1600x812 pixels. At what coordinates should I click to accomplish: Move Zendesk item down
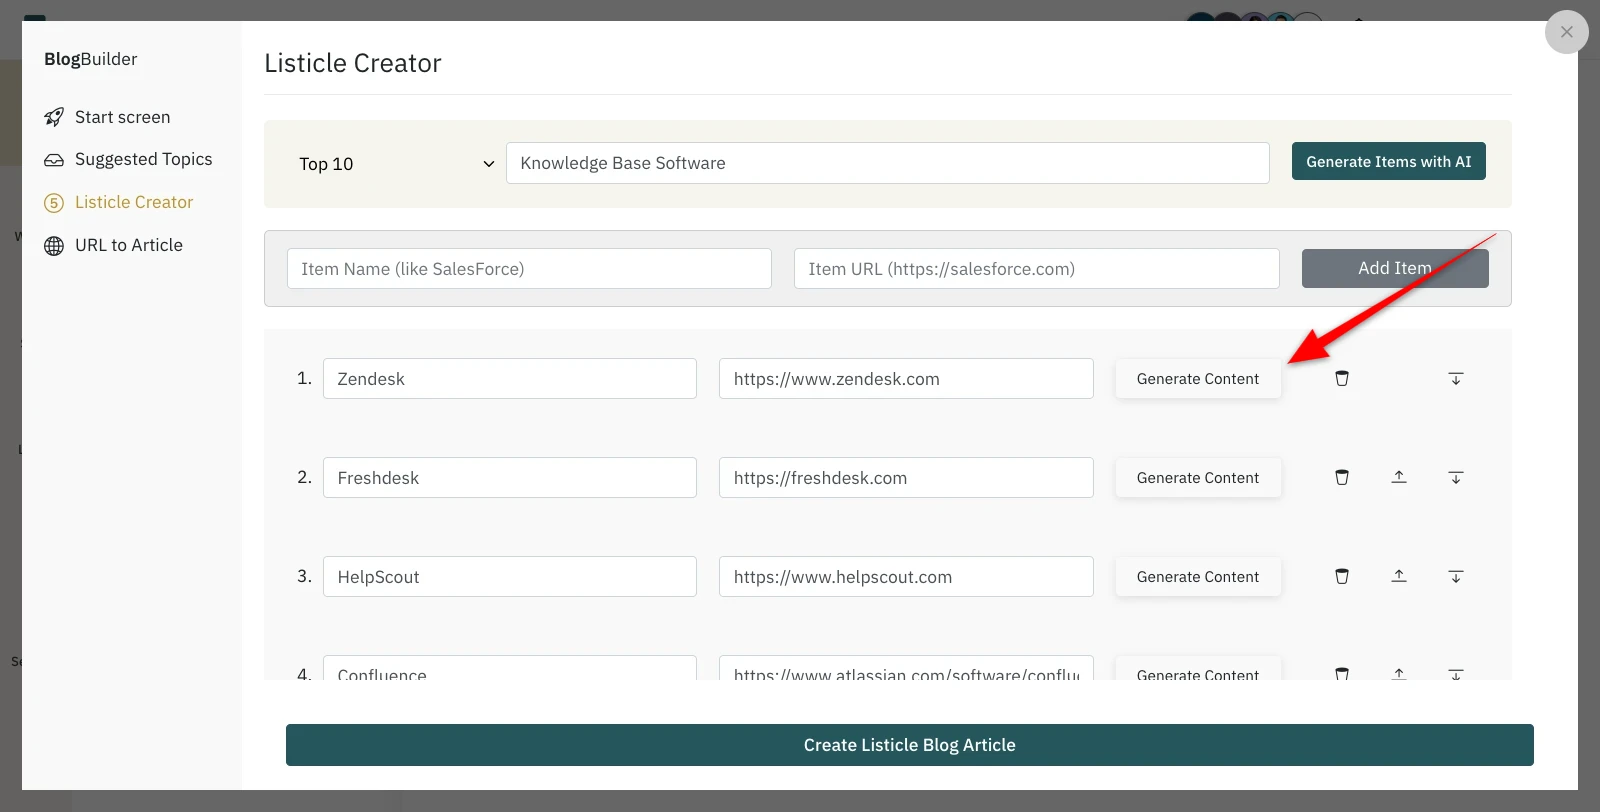pos(1456,378)
